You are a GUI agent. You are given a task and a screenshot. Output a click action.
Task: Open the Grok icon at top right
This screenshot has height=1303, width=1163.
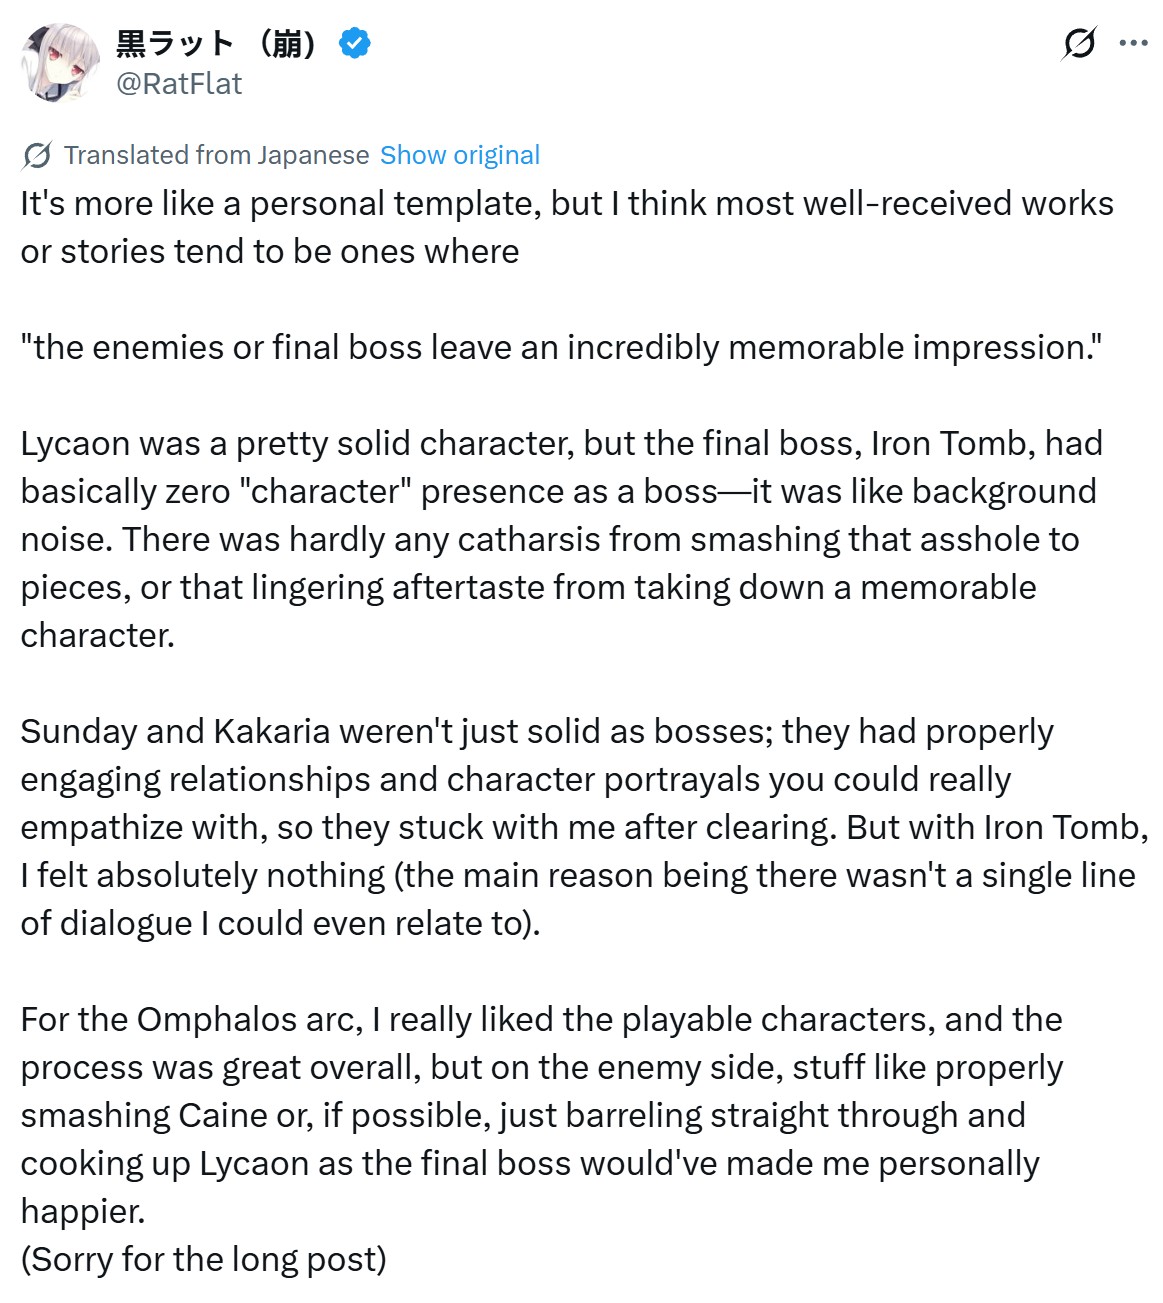(x=1079, y=44)
